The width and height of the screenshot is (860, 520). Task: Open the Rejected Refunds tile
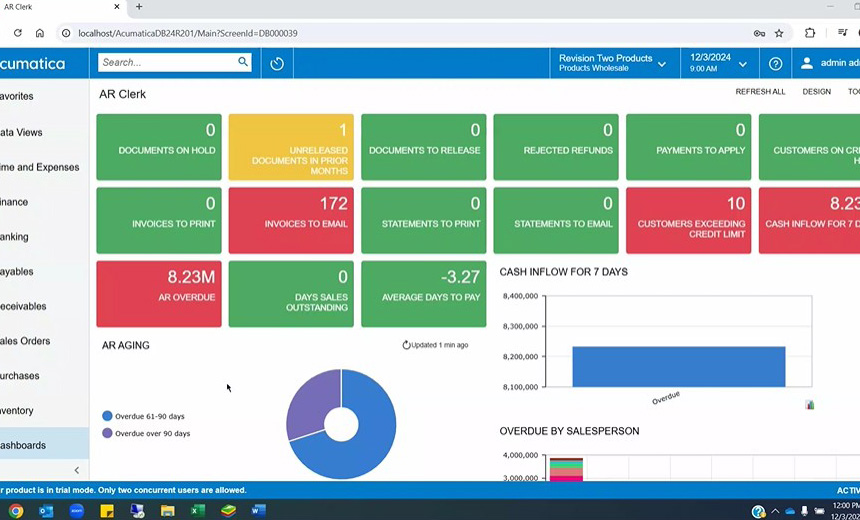coord(556,147)
